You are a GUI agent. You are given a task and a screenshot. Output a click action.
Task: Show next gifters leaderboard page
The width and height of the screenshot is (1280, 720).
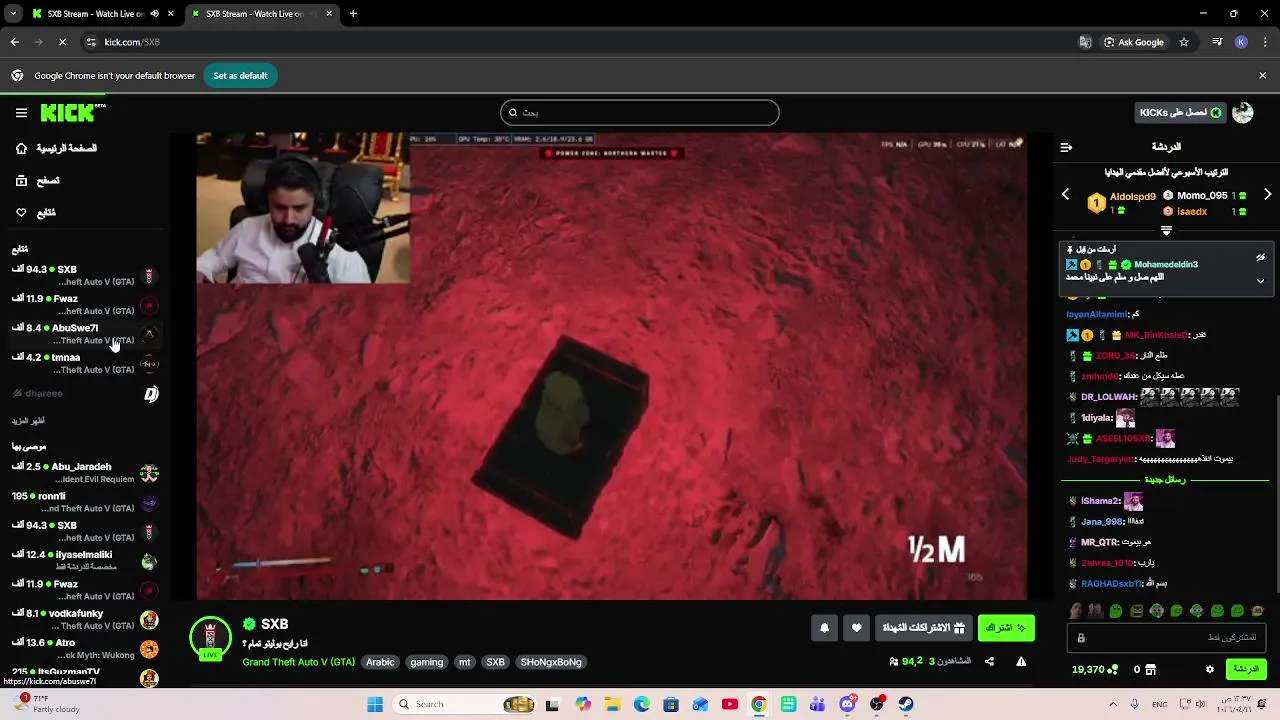click(1267, 195)
